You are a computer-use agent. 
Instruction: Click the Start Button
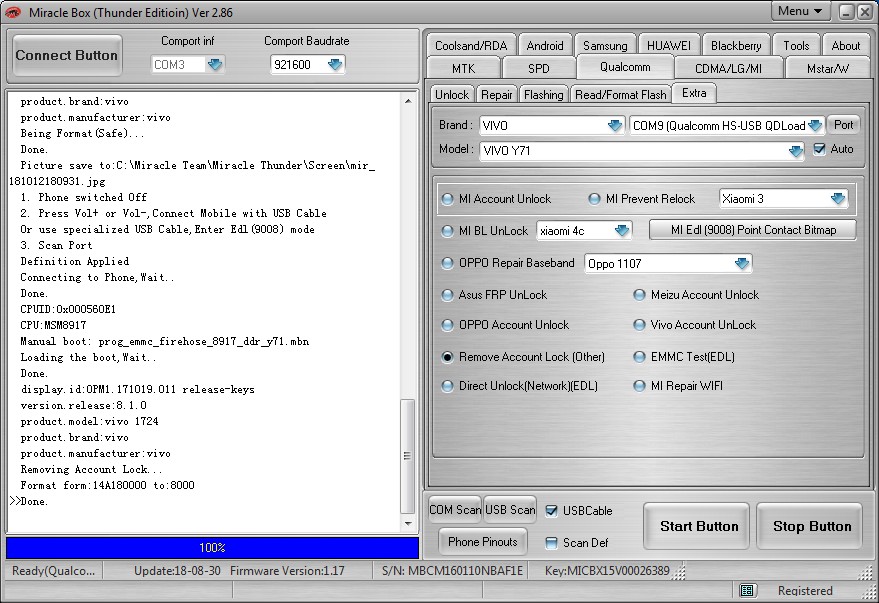(698, 526)
